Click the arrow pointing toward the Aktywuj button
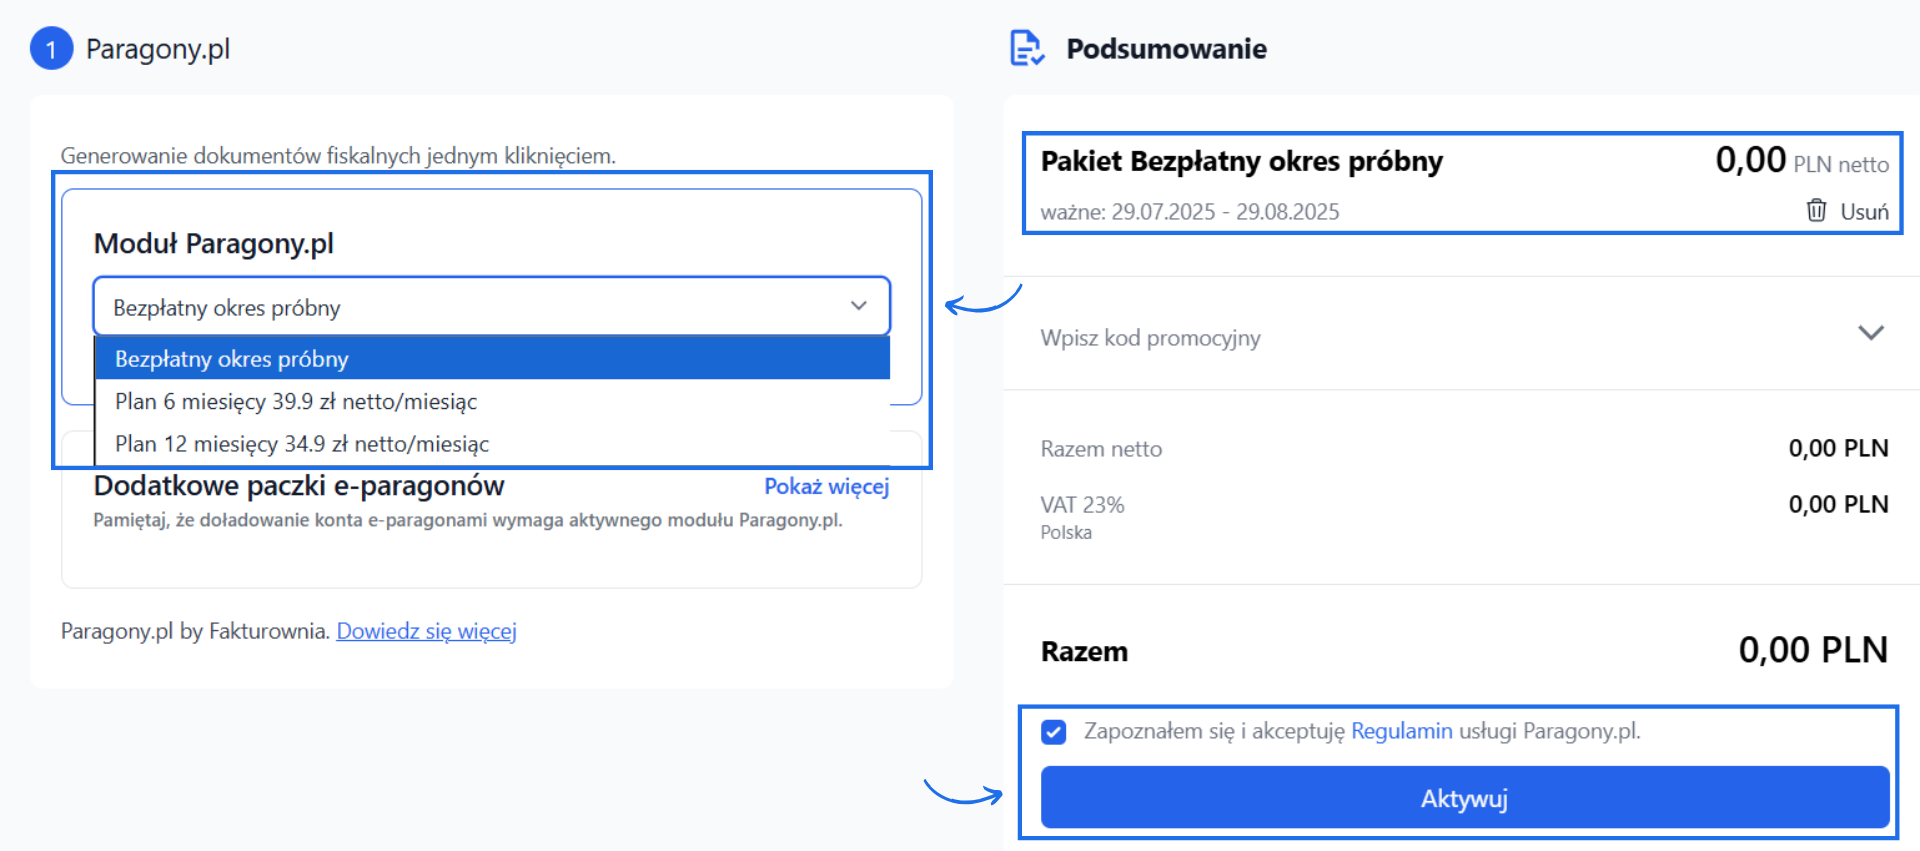Viewport: 1920px width, 851px height. [x=965, y=793]
